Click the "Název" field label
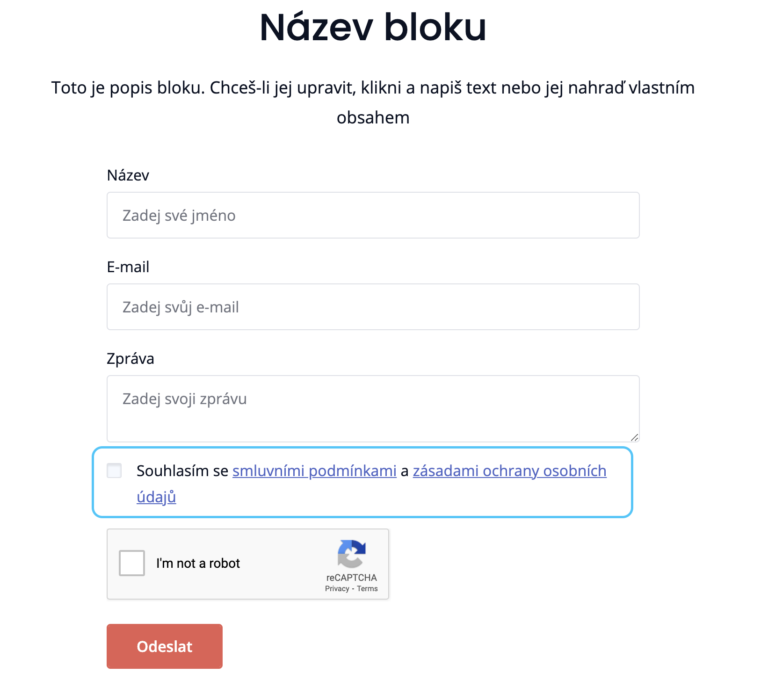The width and height of the screenshot is (768, 695). 128,175
